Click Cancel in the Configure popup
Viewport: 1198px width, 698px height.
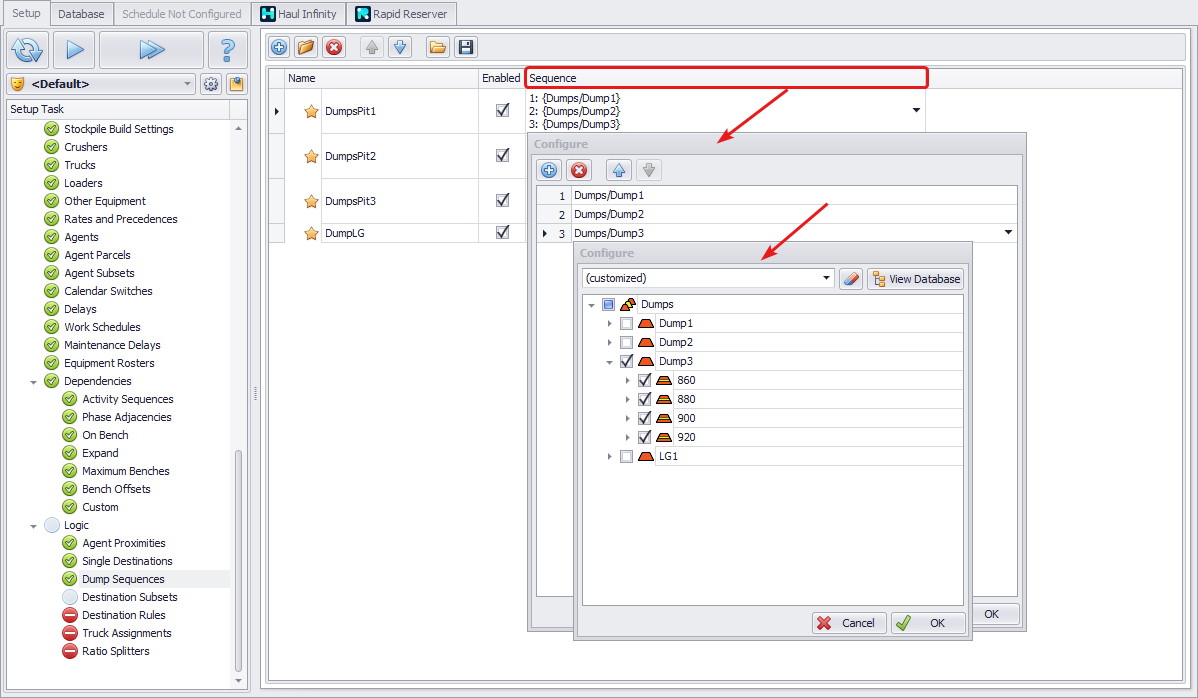point(849,623)
